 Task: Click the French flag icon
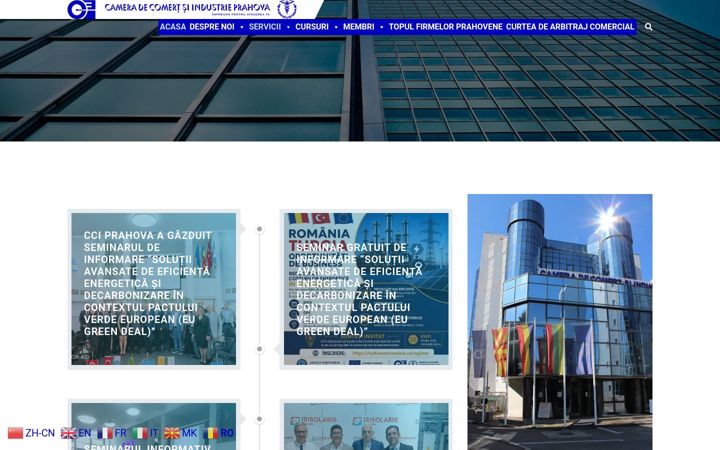[105, 433]
